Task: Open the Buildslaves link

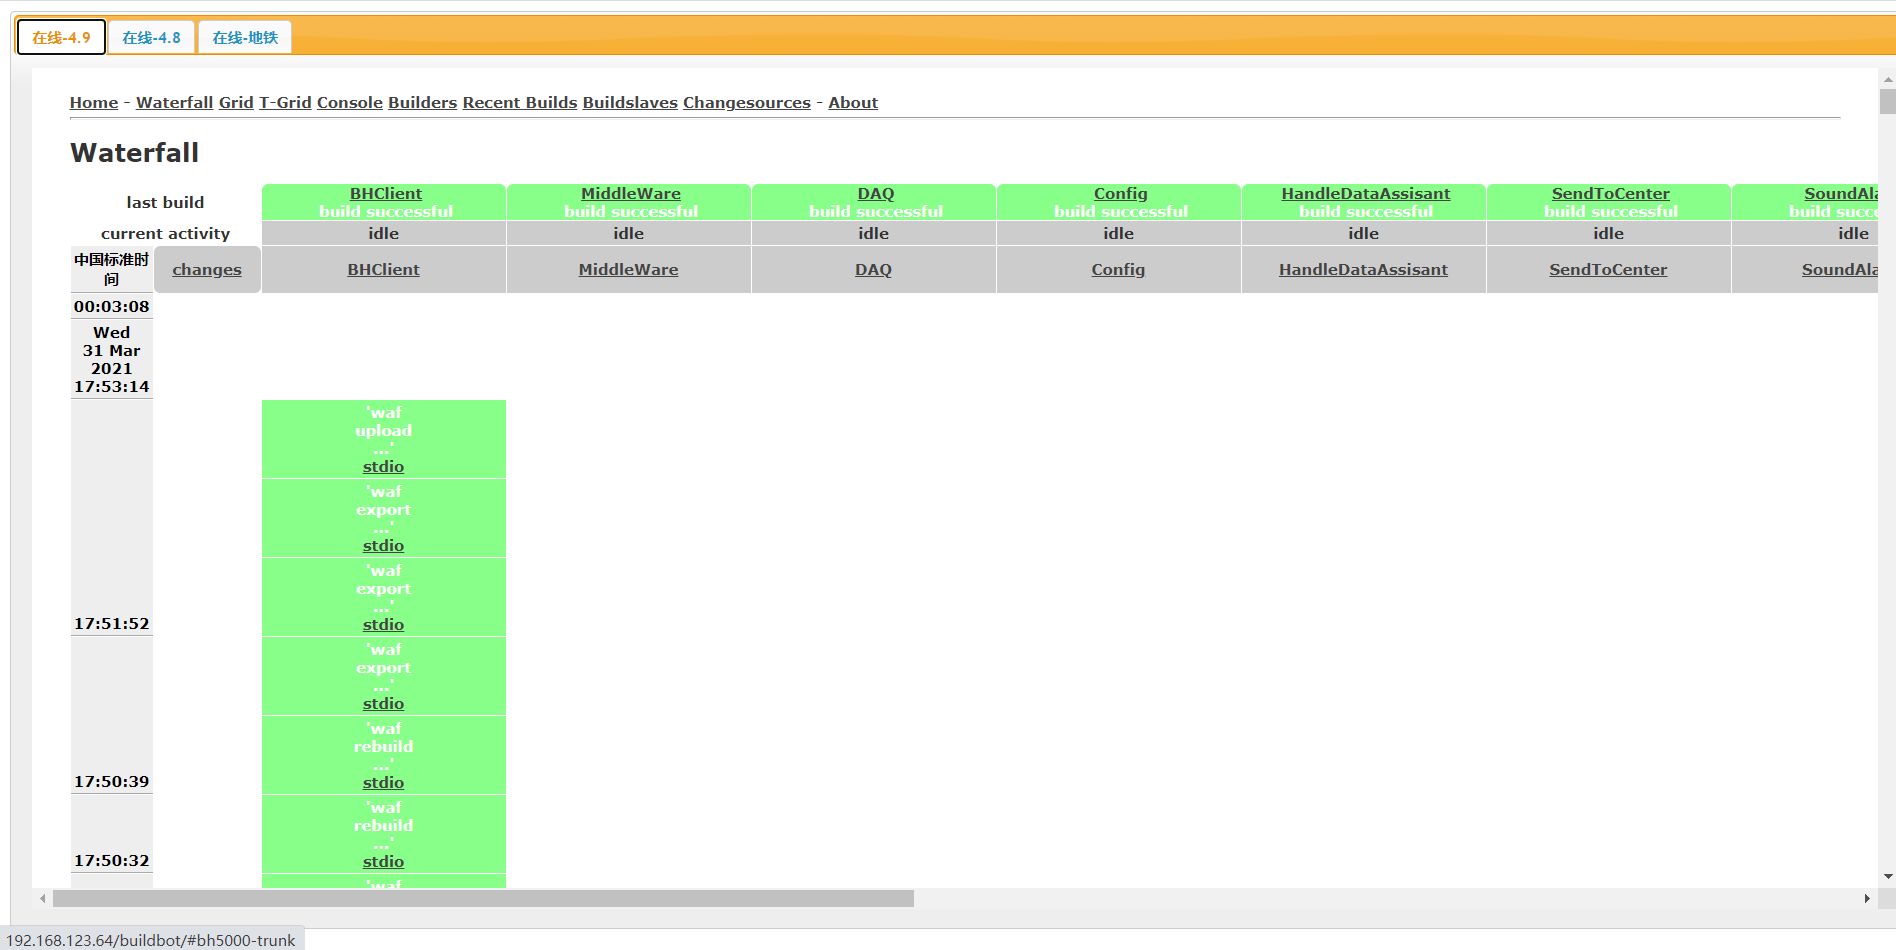Action: 630,103
